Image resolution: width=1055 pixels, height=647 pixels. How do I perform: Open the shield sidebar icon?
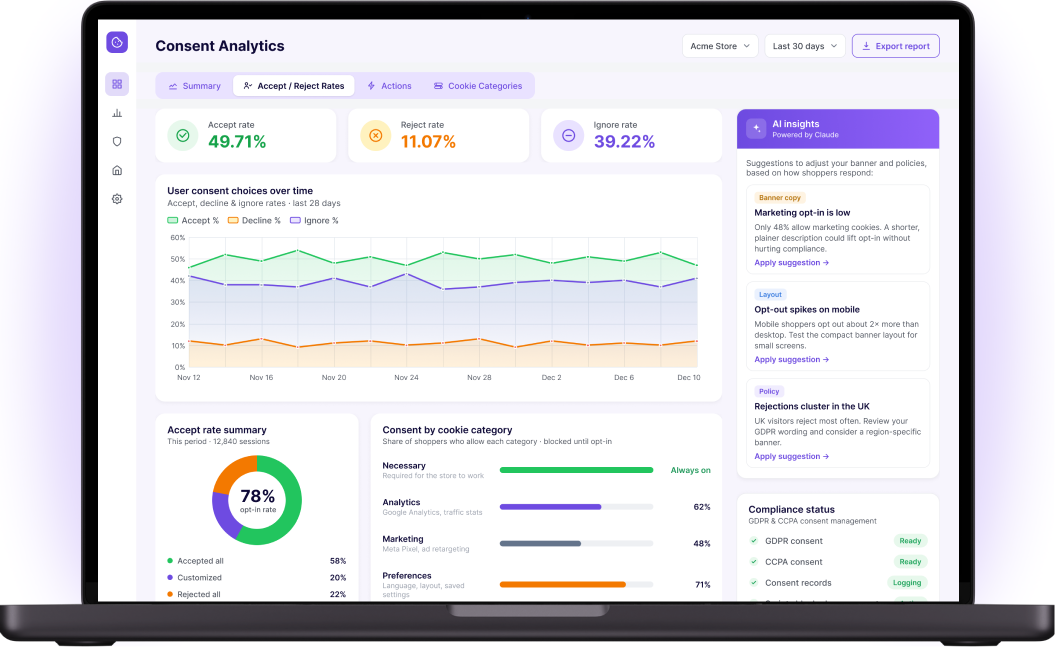pyautogui.click(x=117, y=142)
